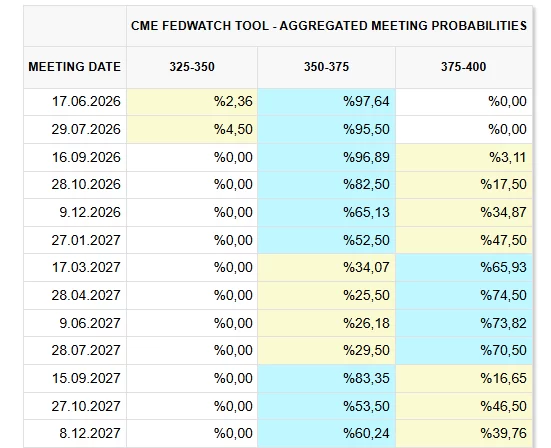Click the %65,93 probability cell

pyautogui.click(x=464, y=268)
